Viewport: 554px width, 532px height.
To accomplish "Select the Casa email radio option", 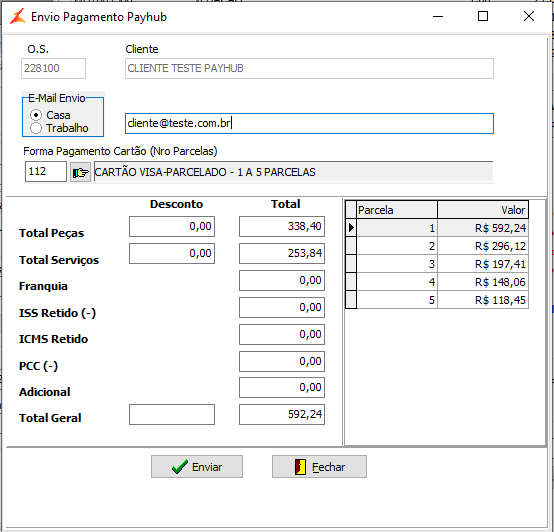I will (36, 115).
